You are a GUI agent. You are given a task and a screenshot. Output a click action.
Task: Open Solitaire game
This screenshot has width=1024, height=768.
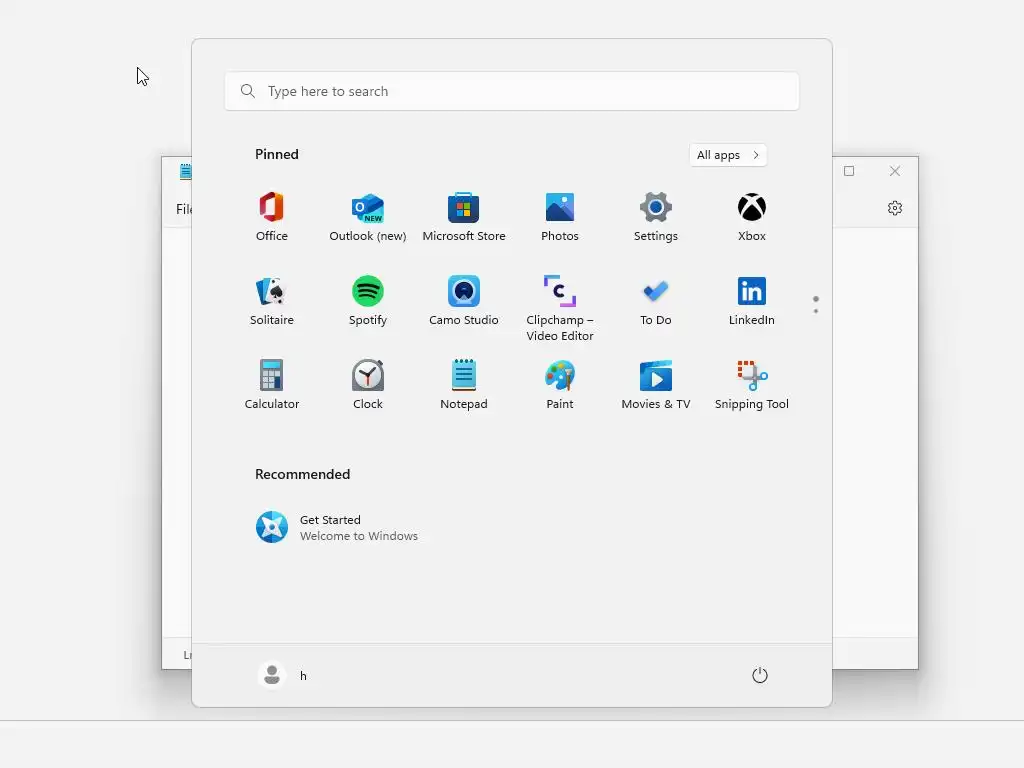(x=272, y=301)
